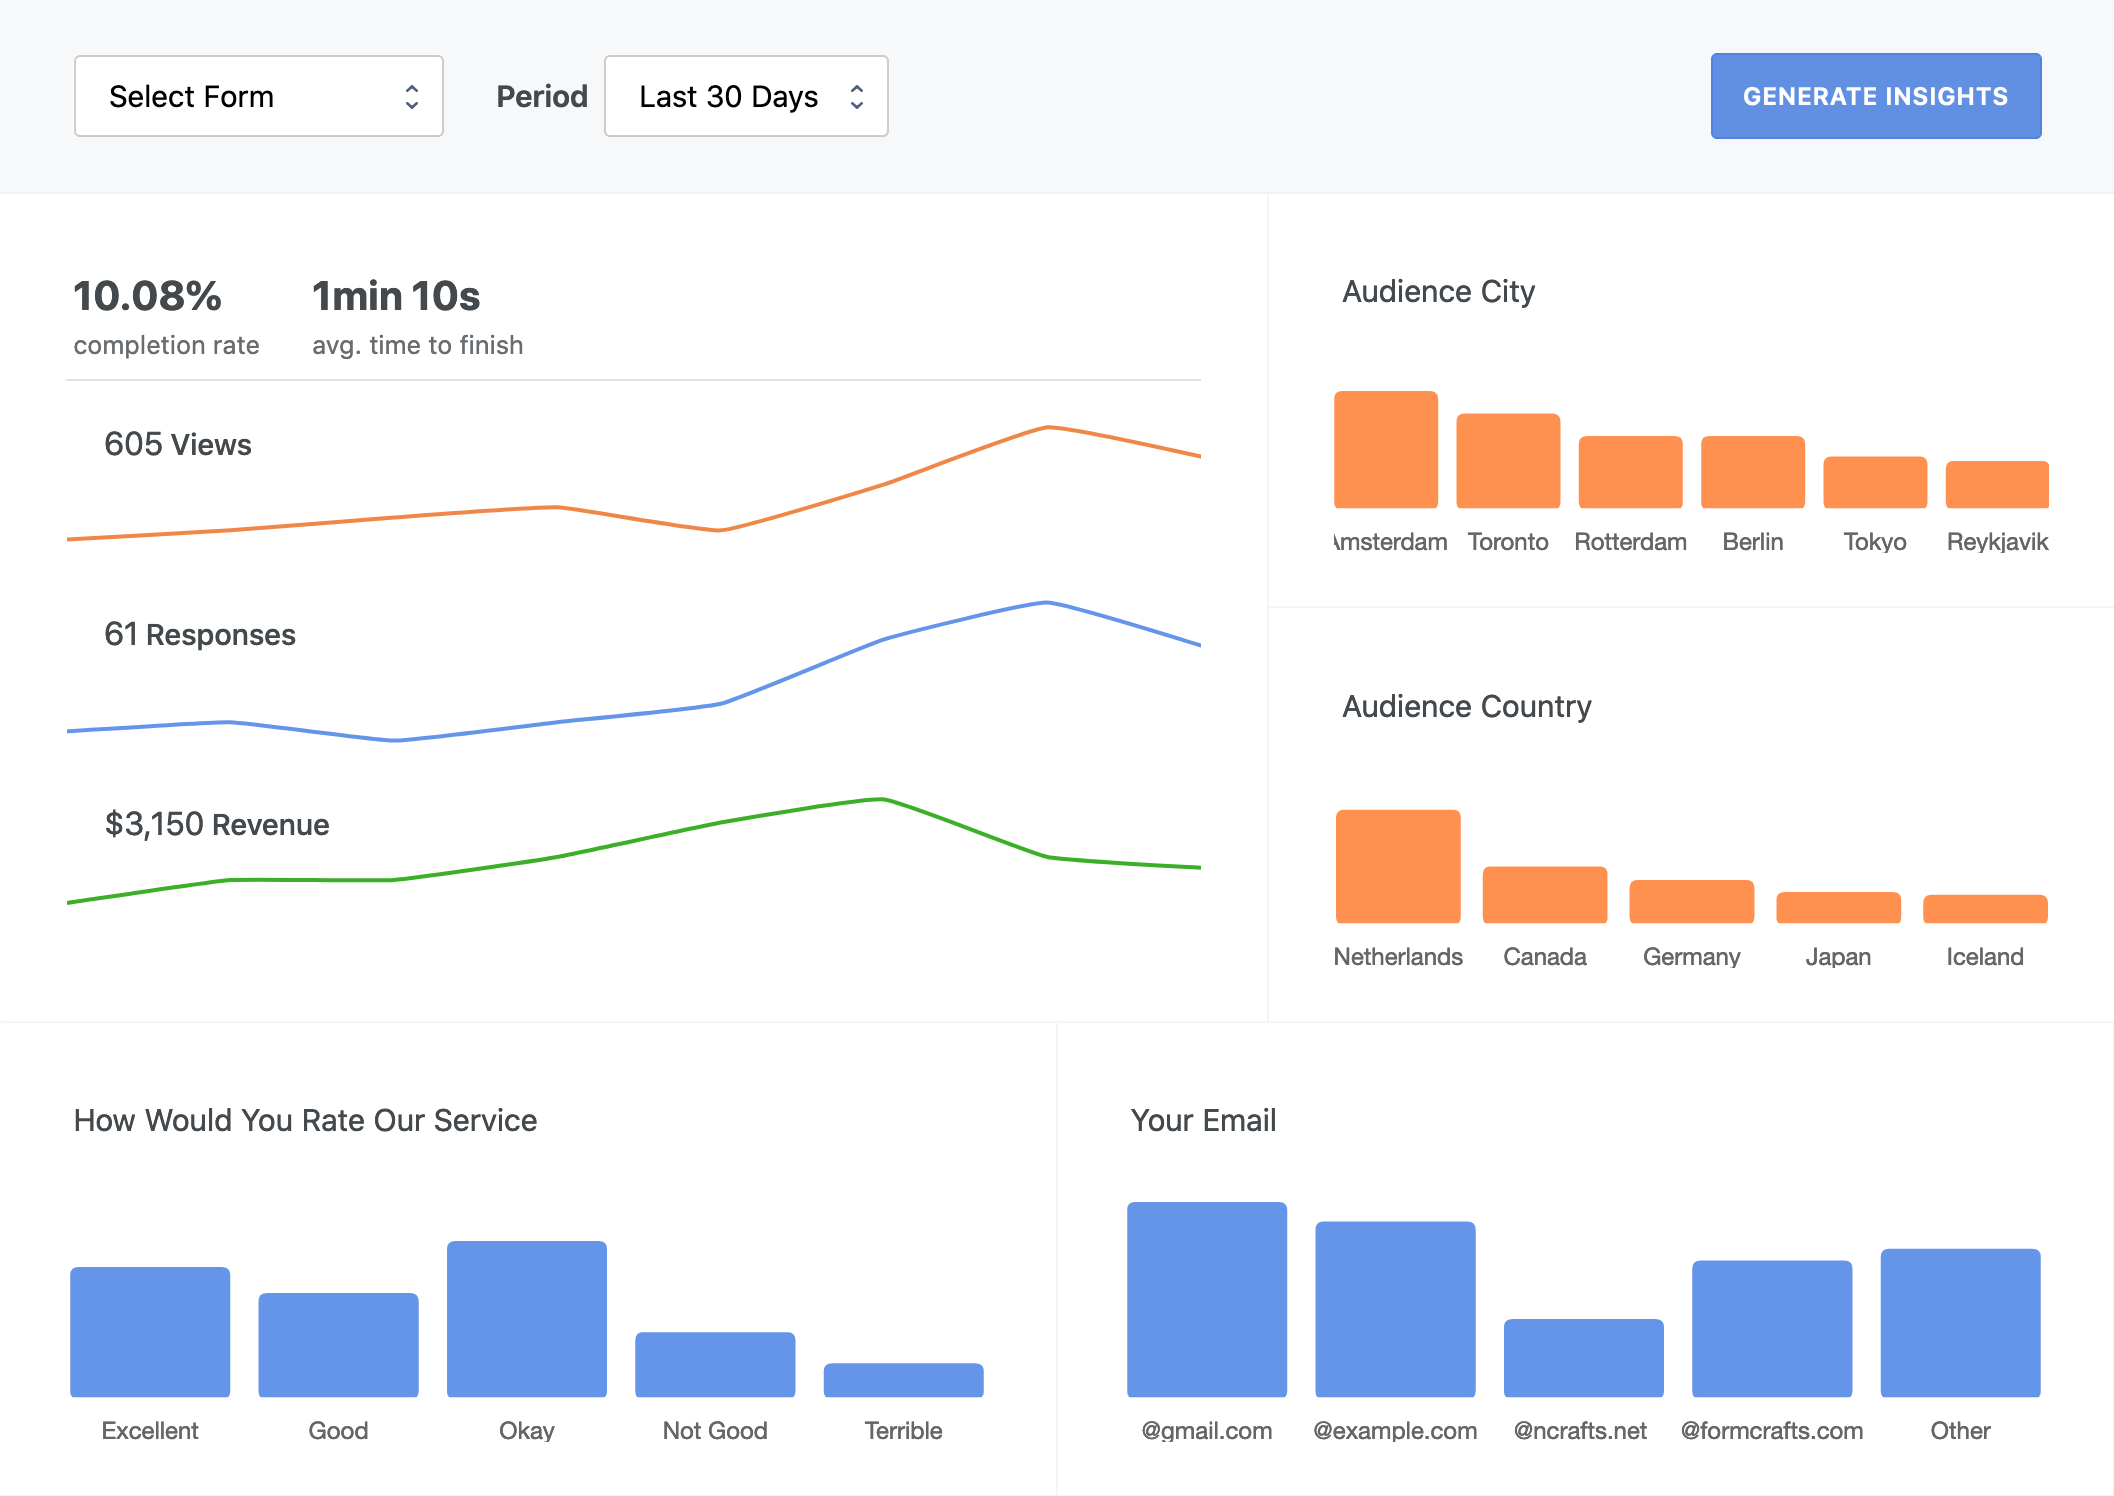Click the @example.com email bar

pos(1395,1309)
